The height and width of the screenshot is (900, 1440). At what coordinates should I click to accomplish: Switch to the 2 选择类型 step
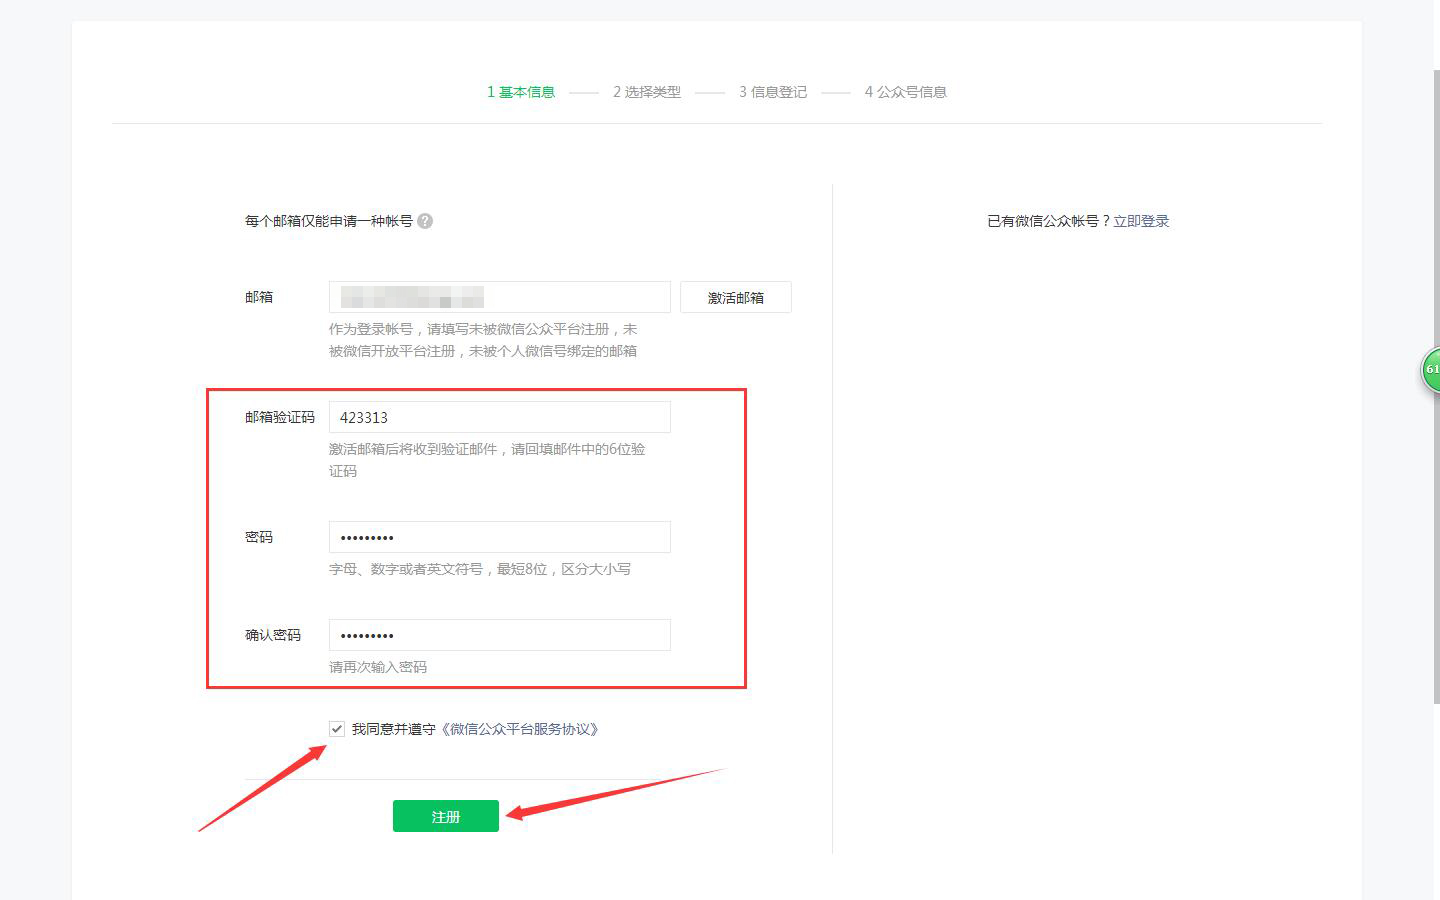(x=644, y=91)
